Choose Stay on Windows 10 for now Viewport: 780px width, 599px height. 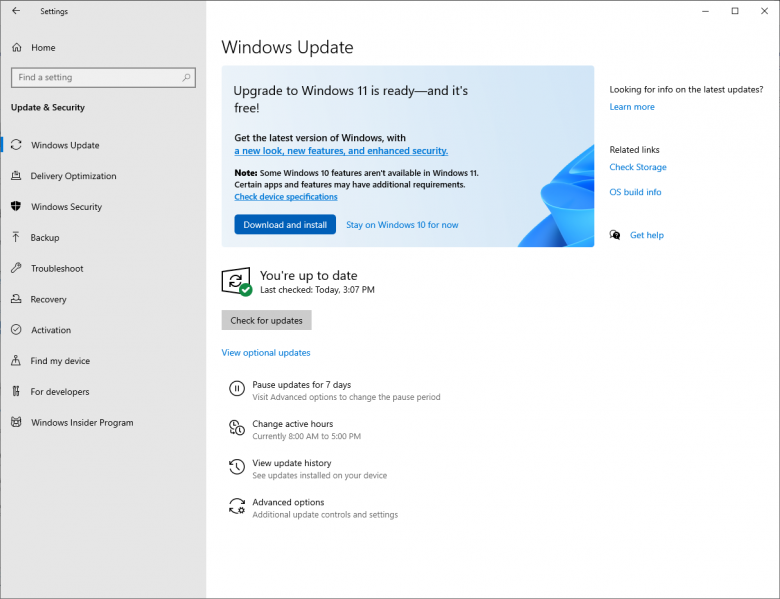click(402, 225)
